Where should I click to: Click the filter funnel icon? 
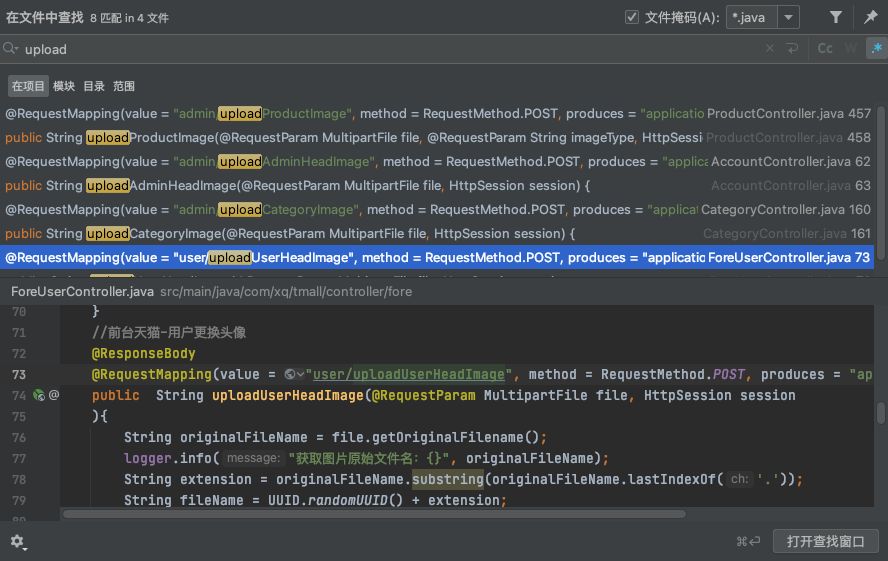tap(836, 17)
